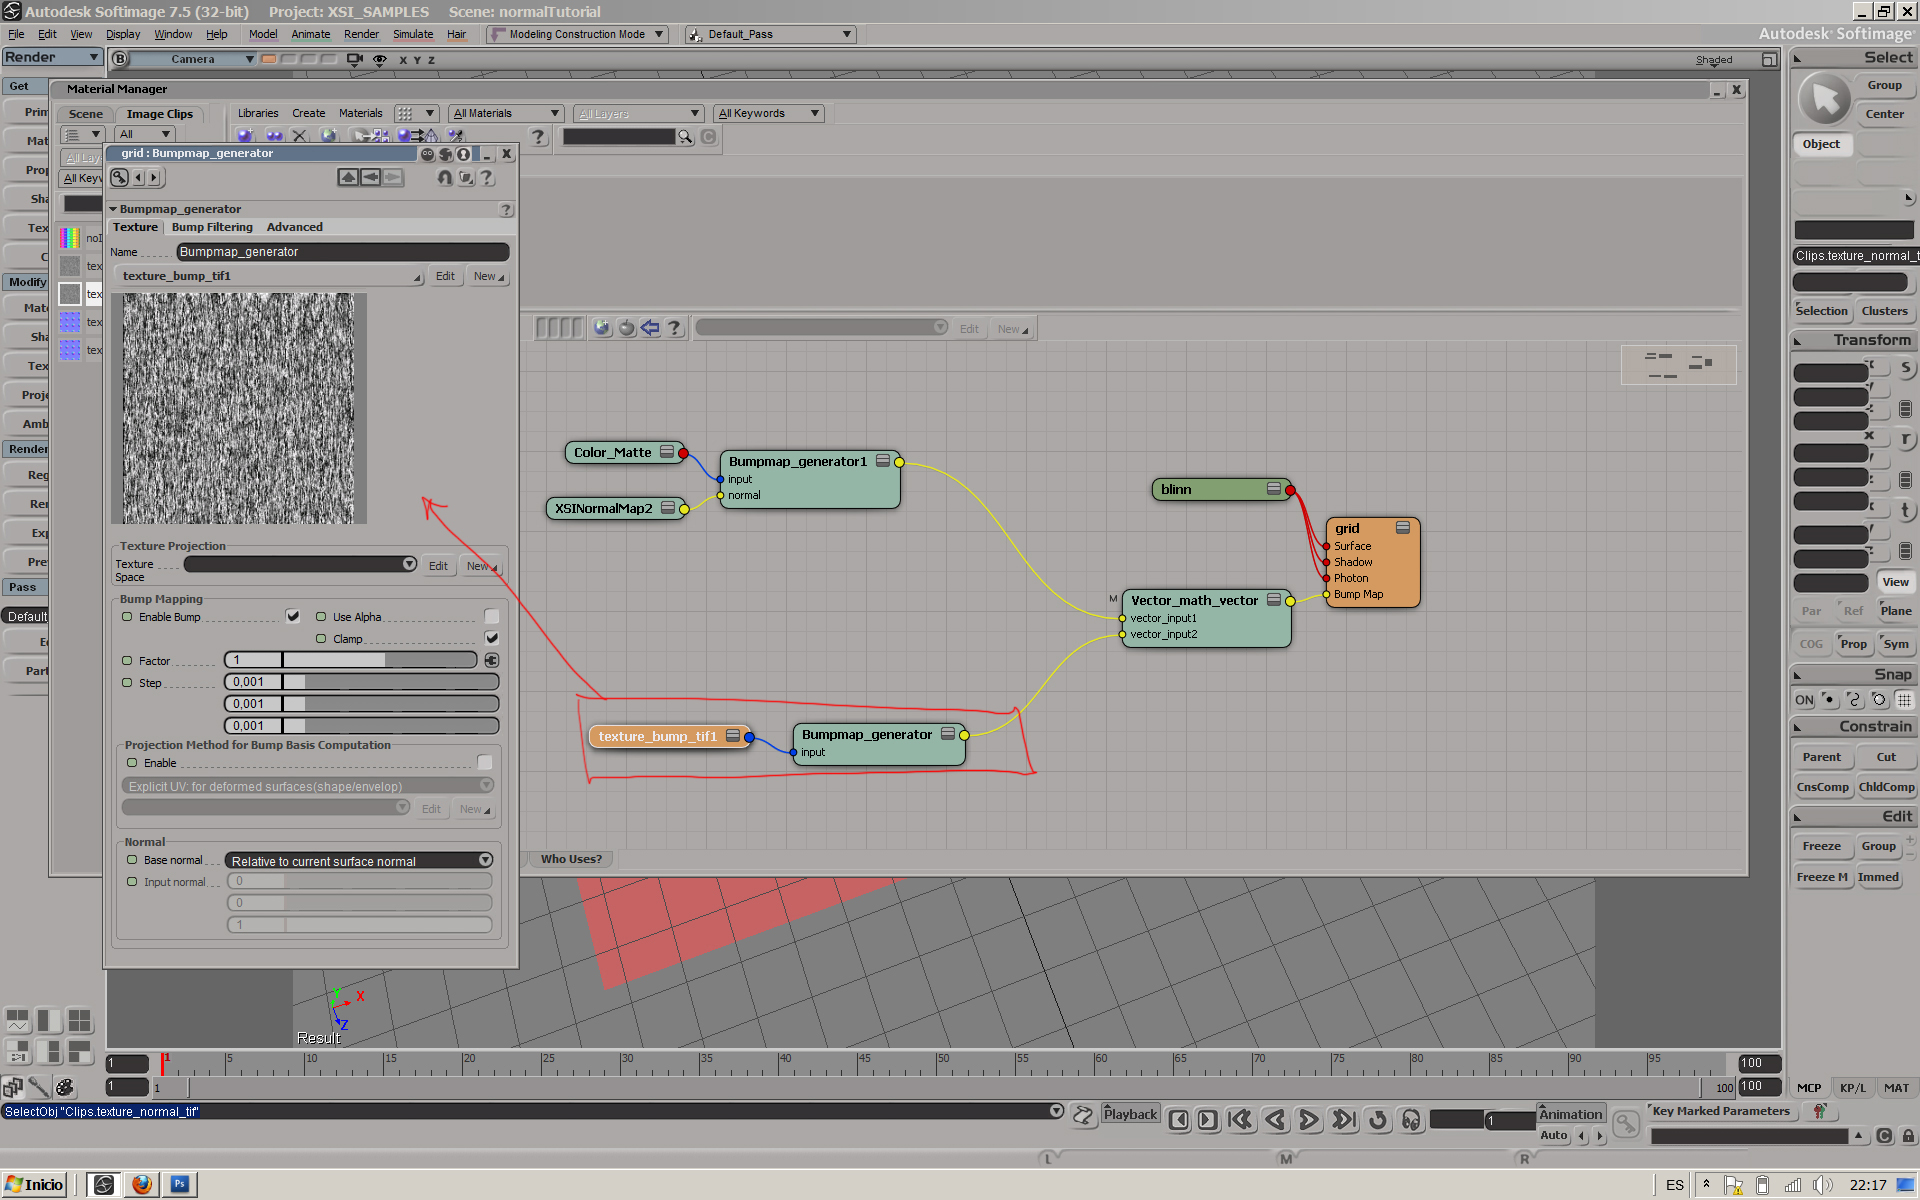Adjust the first Step slider
Image resolution: width=1920 pixels, height=1200 pixels.
pyautogui.click(x=361, y=682)
